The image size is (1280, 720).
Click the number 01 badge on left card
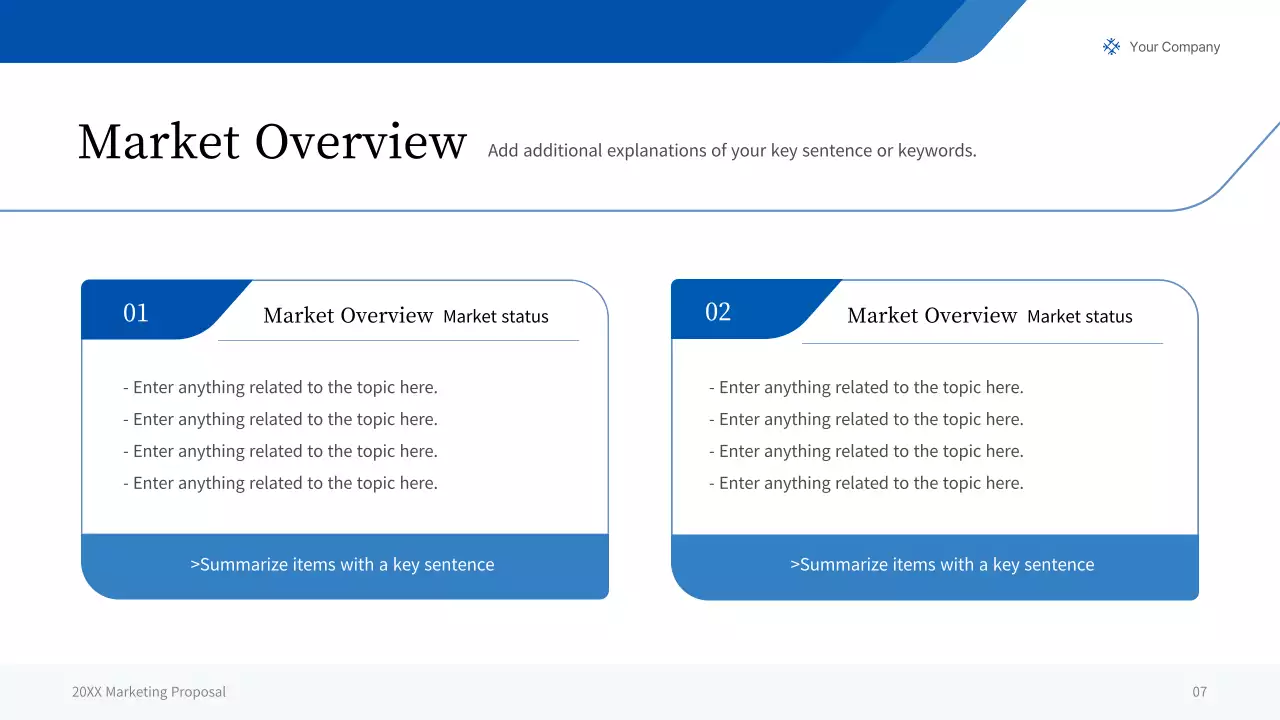[x=136, y=311]
